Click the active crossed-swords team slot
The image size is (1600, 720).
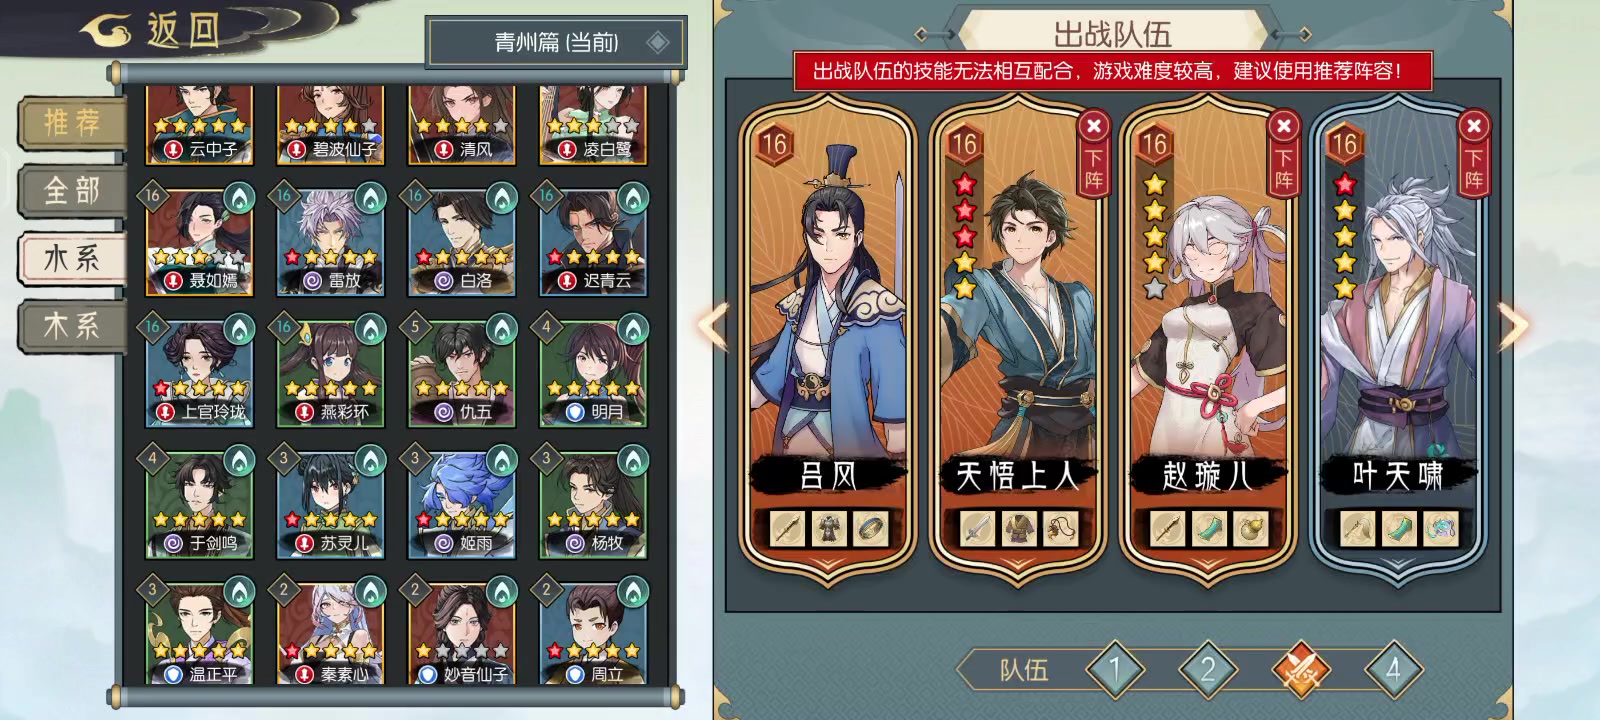click(x=1301, y=670)
